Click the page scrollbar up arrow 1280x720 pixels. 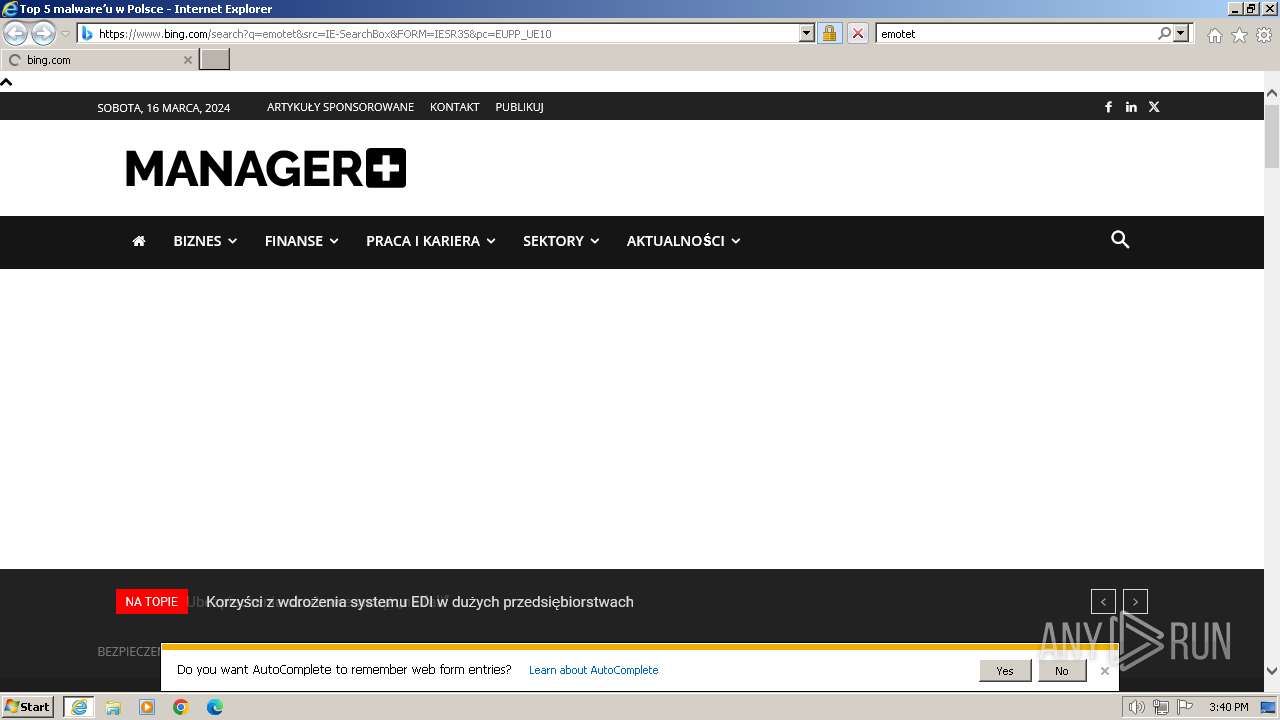(1272, 94)
